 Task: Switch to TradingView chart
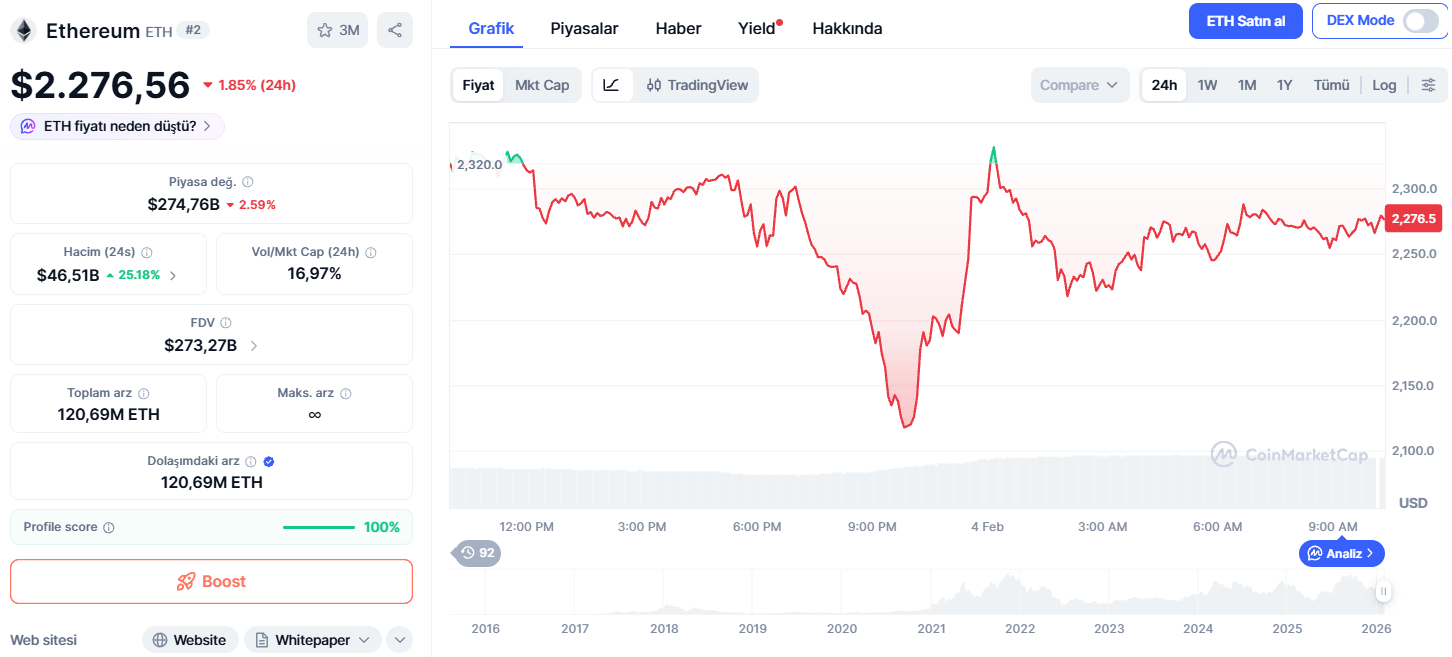pyautogui.click(x=697, y=85)
